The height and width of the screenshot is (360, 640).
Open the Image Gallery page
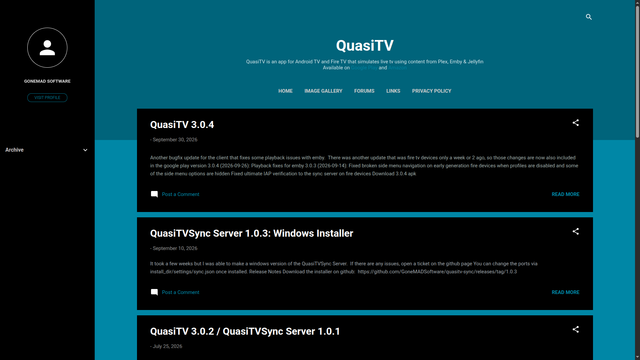click(x=323, y=91)
